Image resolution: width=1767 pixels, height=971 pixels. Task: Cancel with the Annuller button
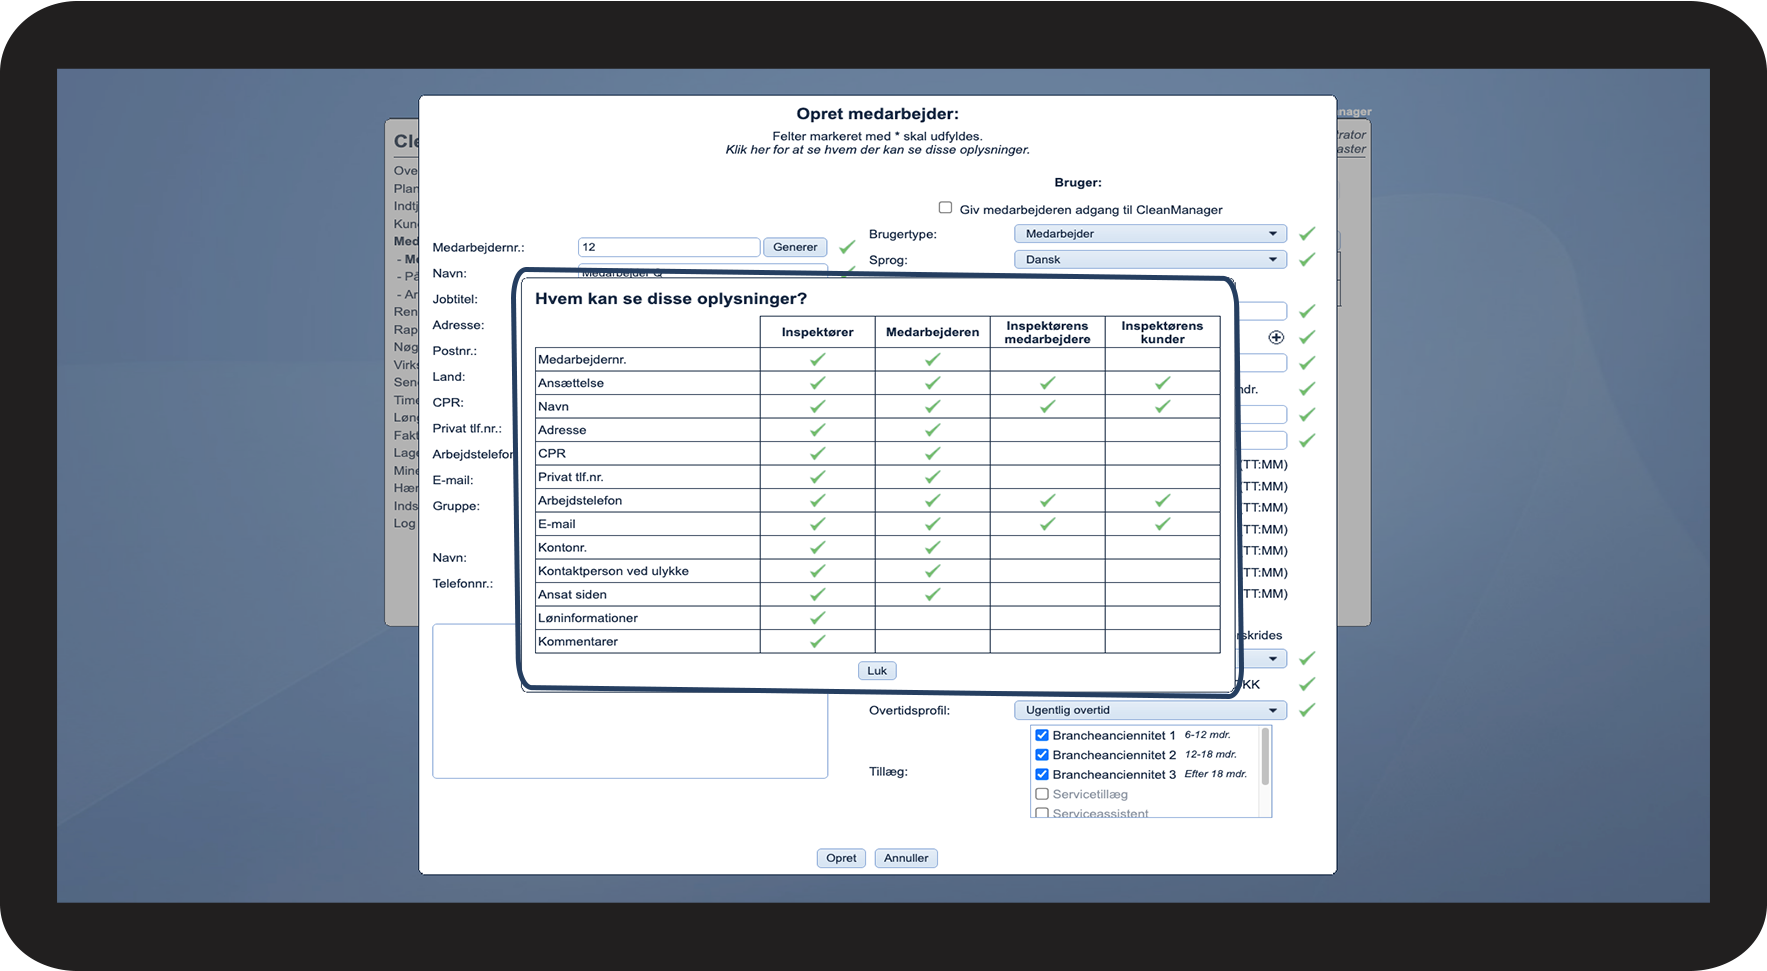pyautogui.click(x=906, y=858)
